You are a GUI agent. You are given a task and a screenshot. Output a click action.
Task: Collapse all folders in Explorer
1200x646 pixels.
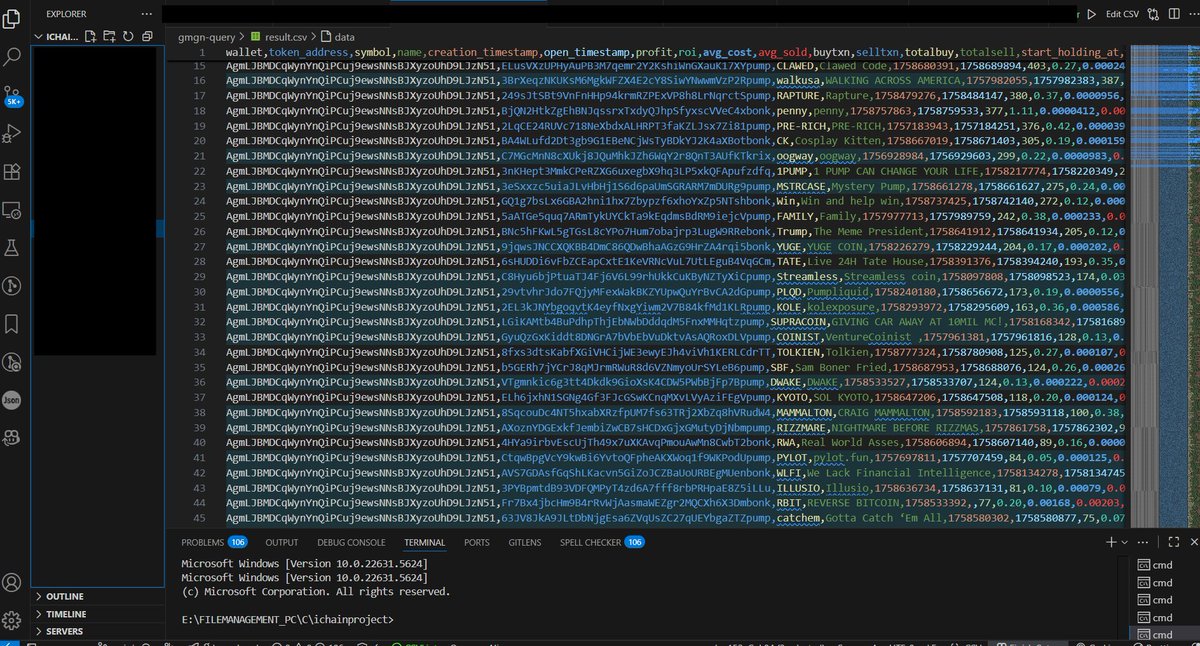[x=147, y=37]
